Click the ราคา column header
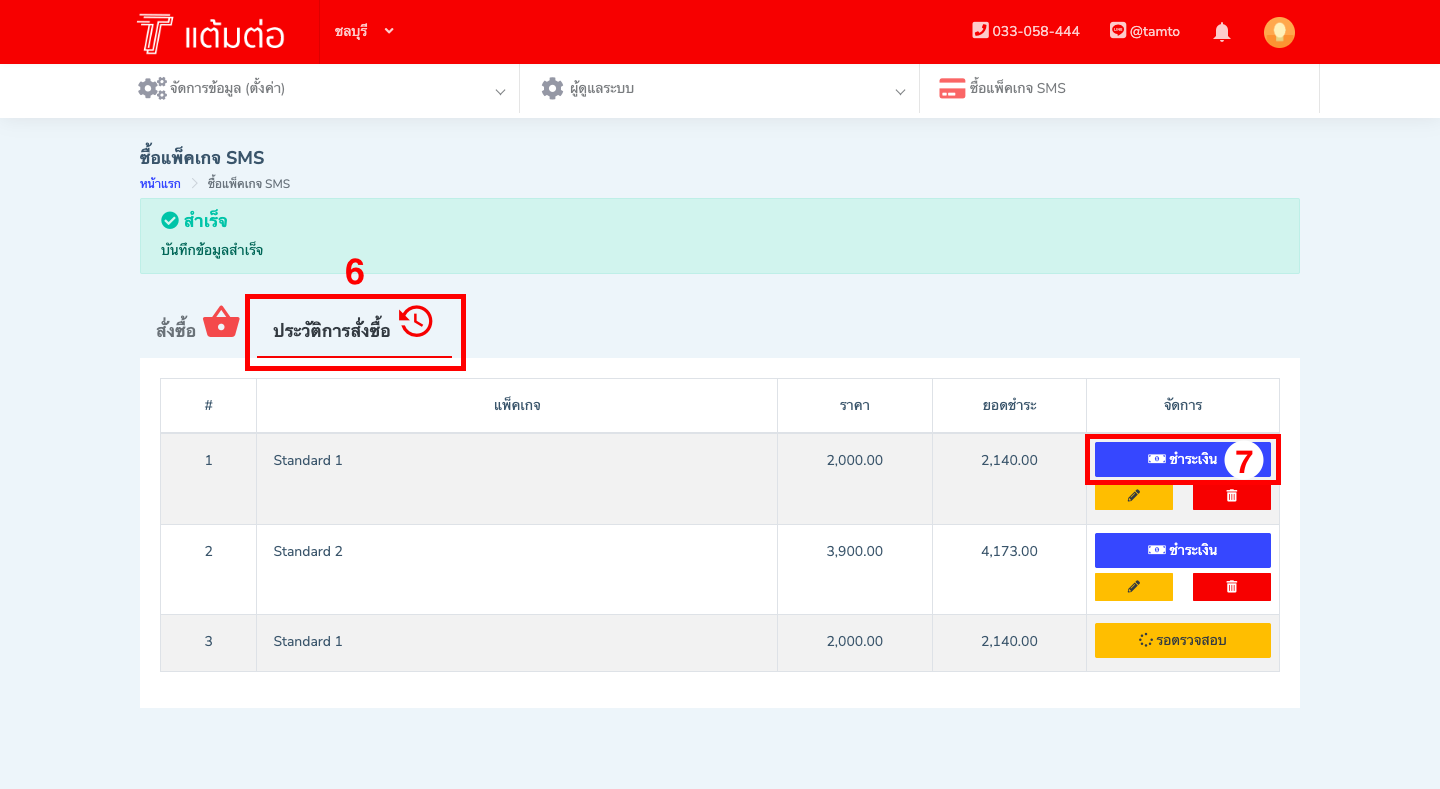The height and width of the screenshot is (789, 1440). (x=855, y=405)
